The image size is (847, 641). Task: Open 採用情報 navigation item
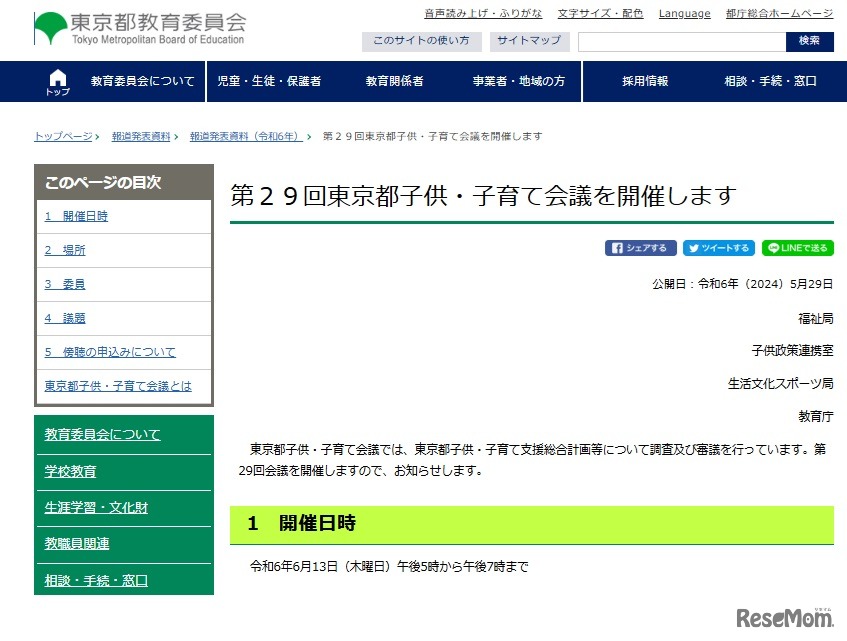click(x=645, y=82)
